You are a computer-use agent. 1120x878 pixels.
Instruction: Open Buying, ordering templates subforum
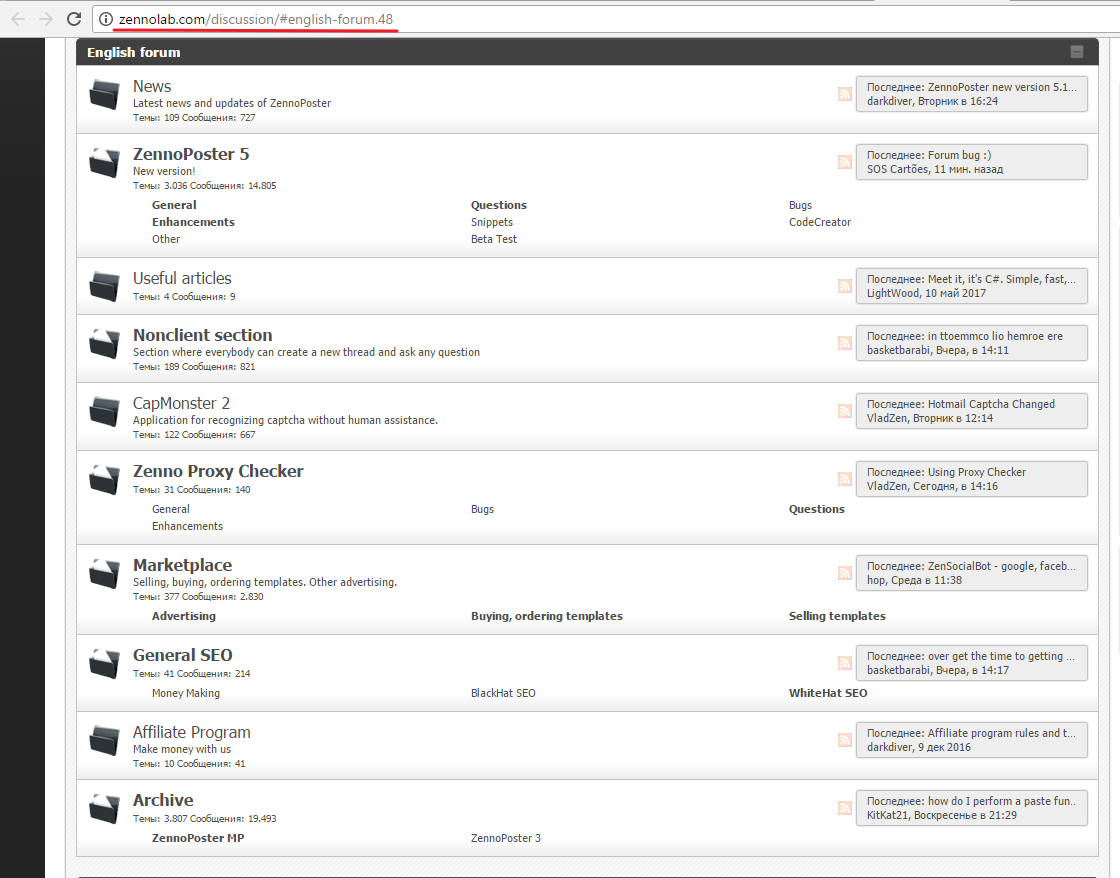coord(546,616)
